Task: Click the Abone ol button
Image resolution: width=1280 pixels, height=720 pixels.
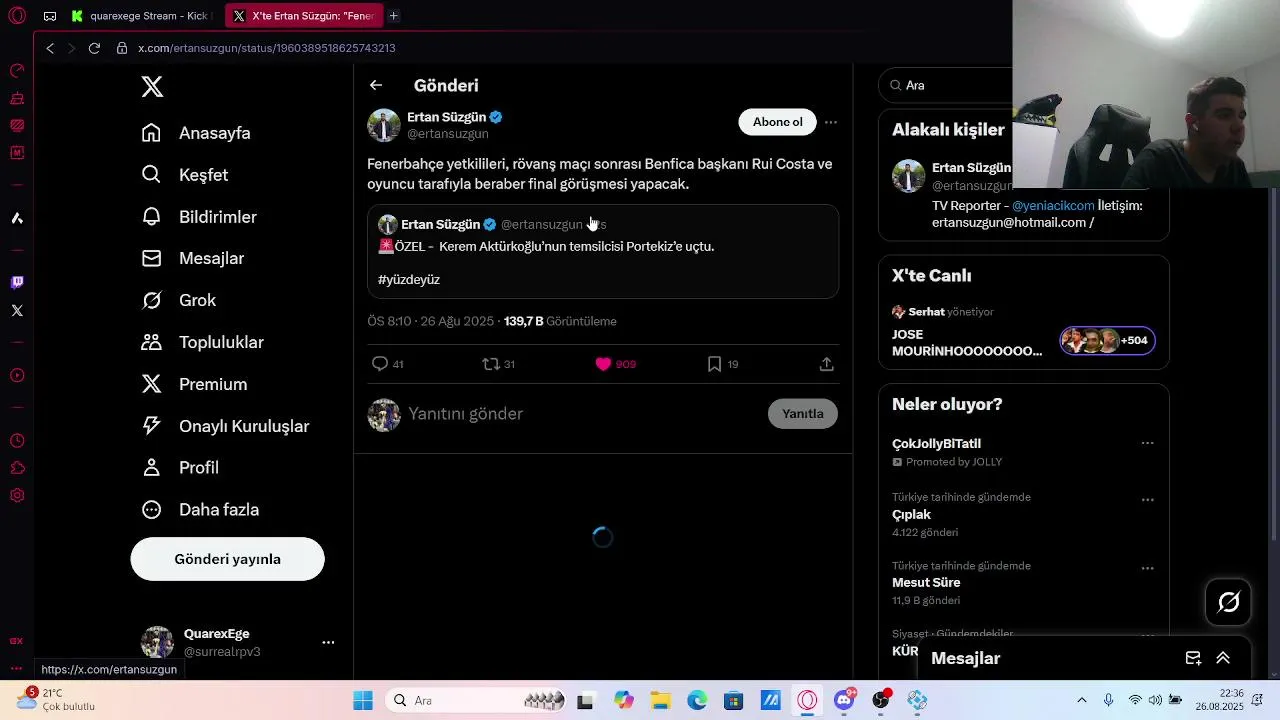Action: [777, 122]
